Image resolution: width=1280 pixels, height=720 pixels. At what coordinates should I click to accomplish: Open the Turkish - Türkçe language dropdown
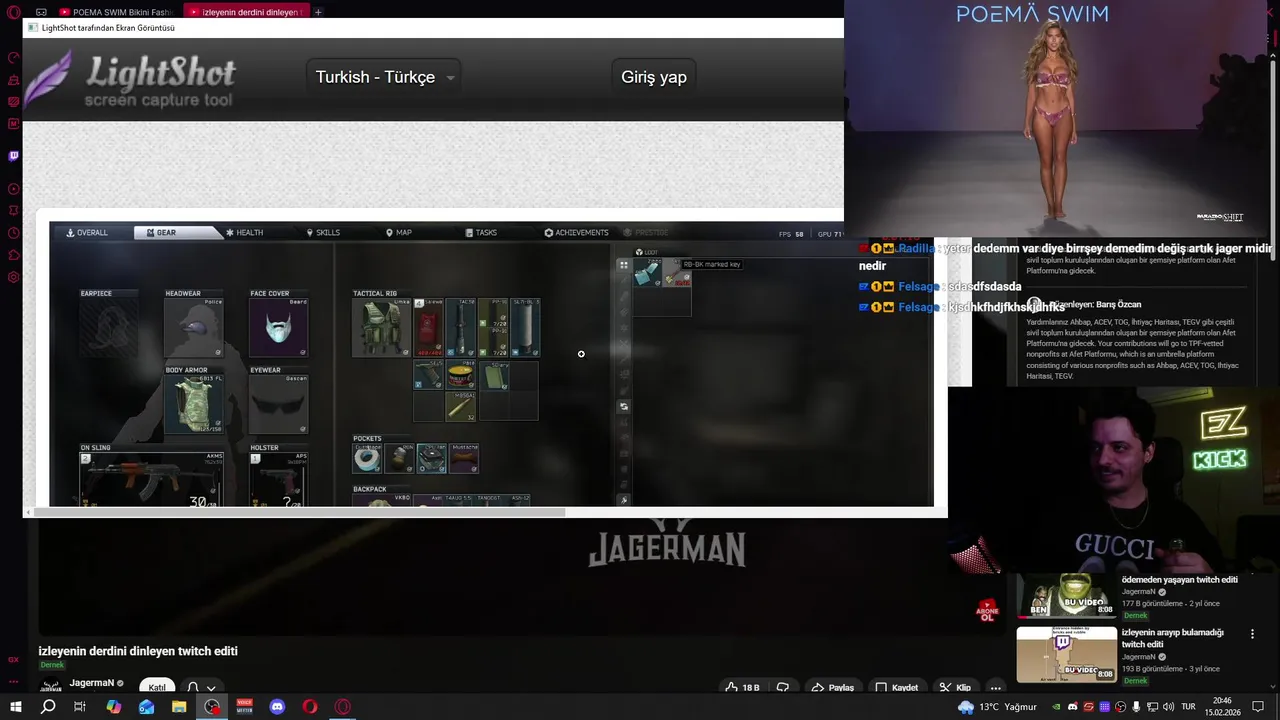385,77
